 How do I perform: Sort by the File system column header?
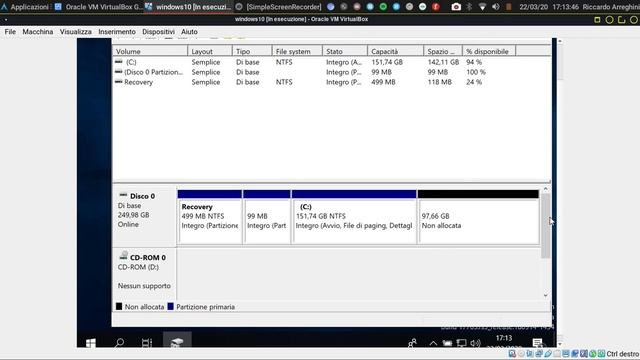pos(297,51)
